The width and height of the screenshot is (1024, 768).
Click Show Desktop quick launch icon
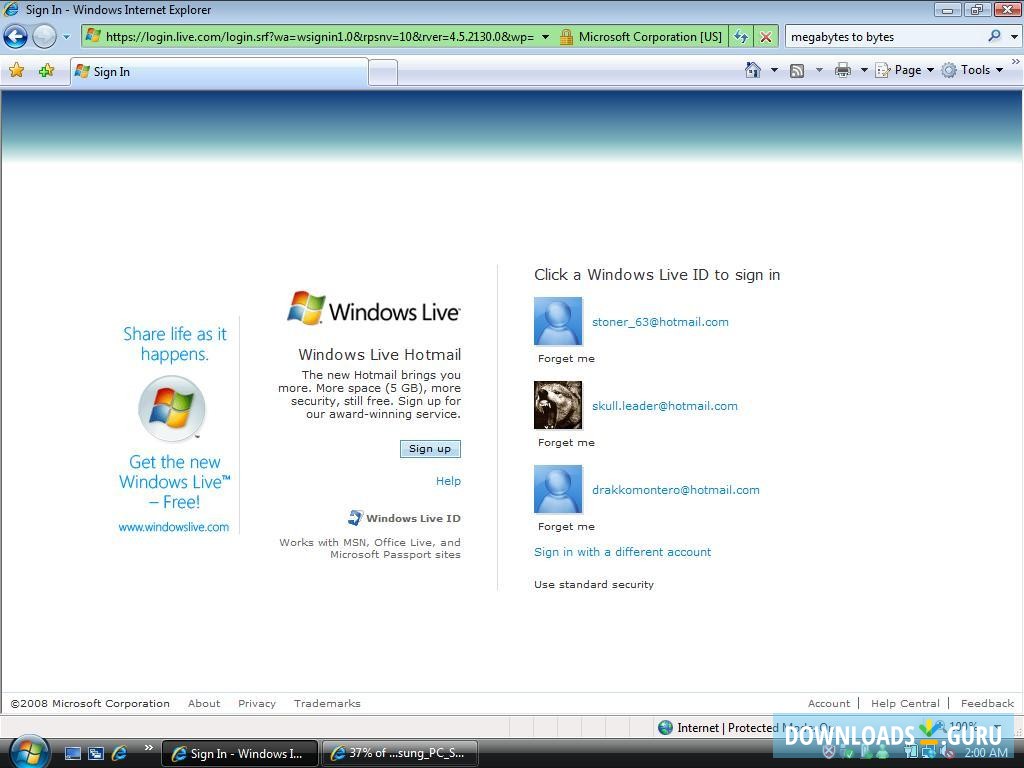click(x=73, y=754)
